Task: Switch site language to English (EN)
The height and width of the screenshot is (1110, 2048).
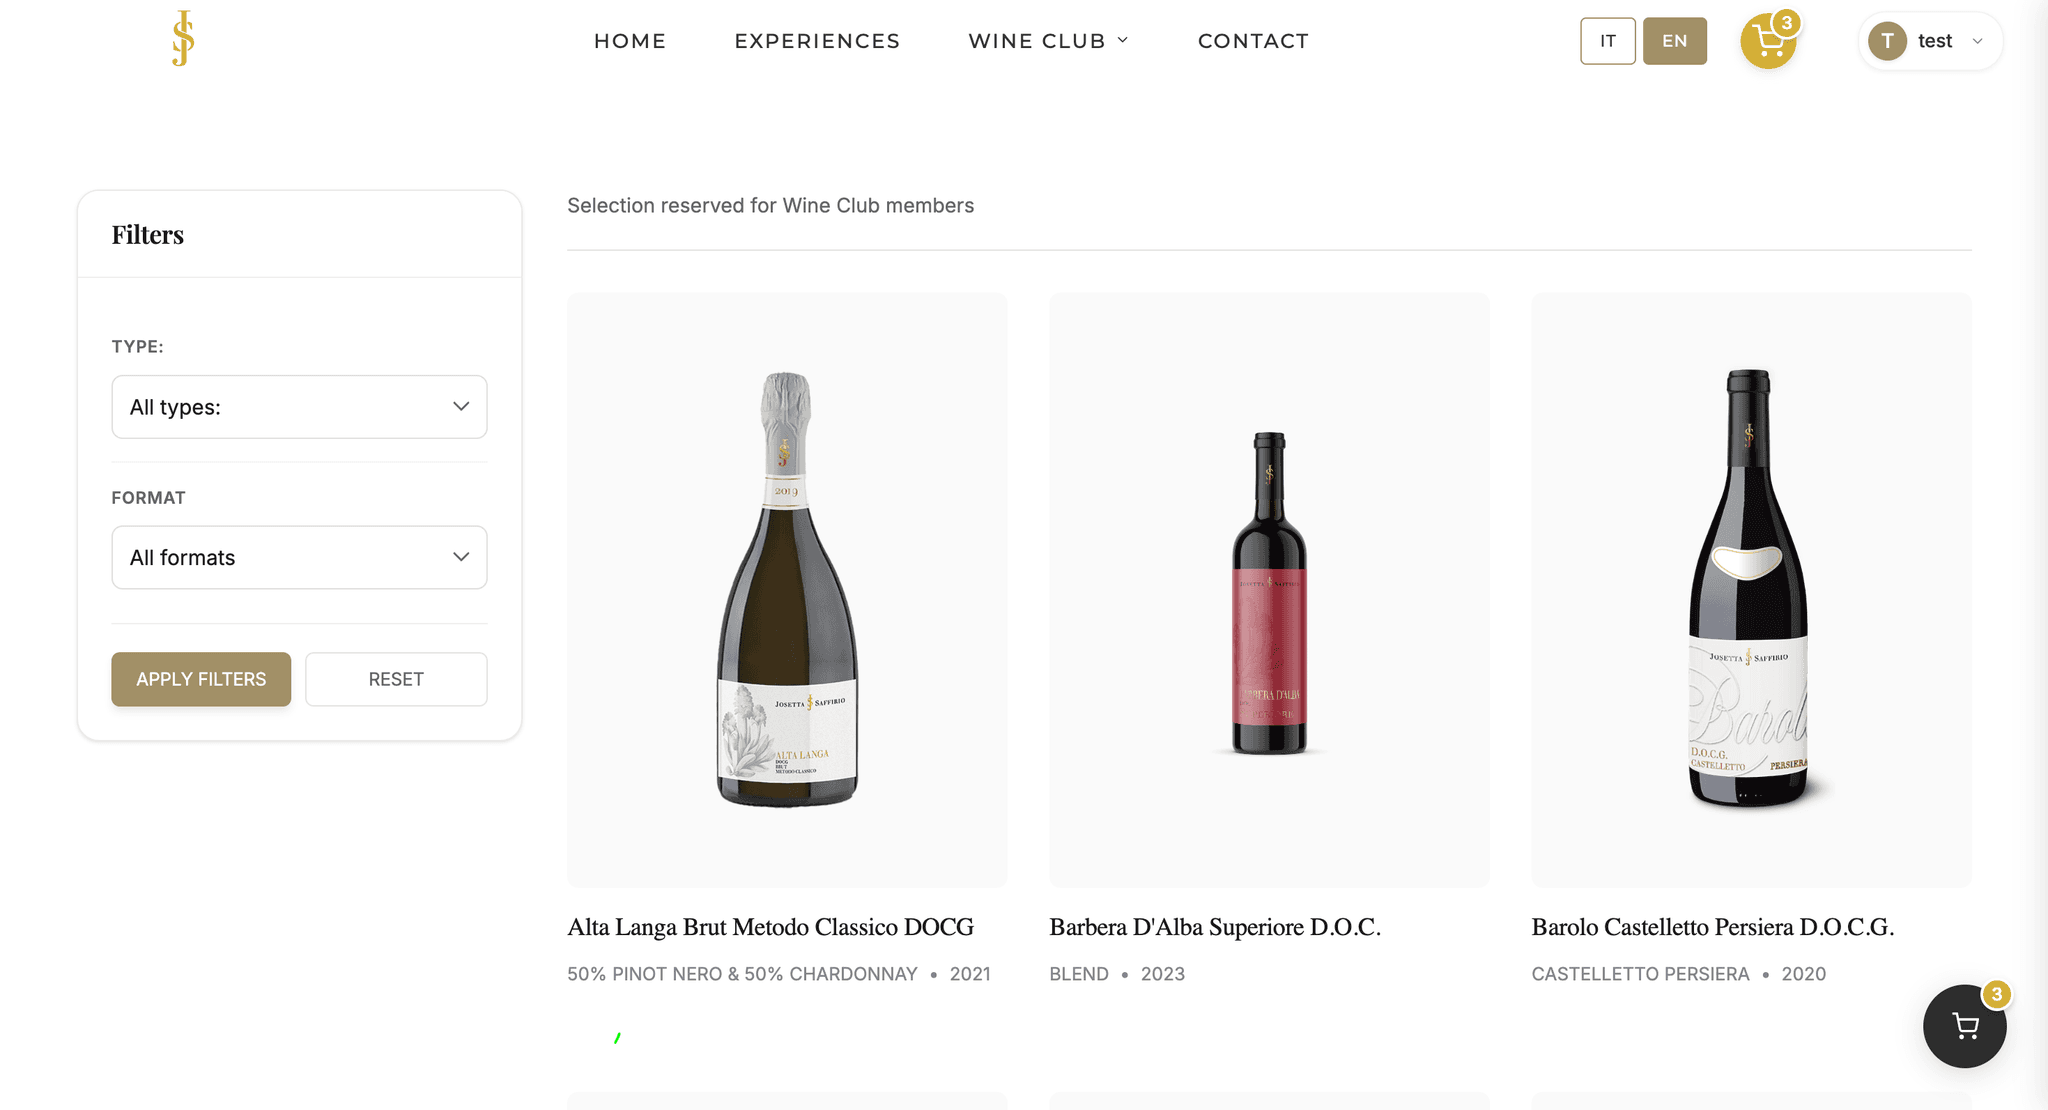Action: point(1674,41)
